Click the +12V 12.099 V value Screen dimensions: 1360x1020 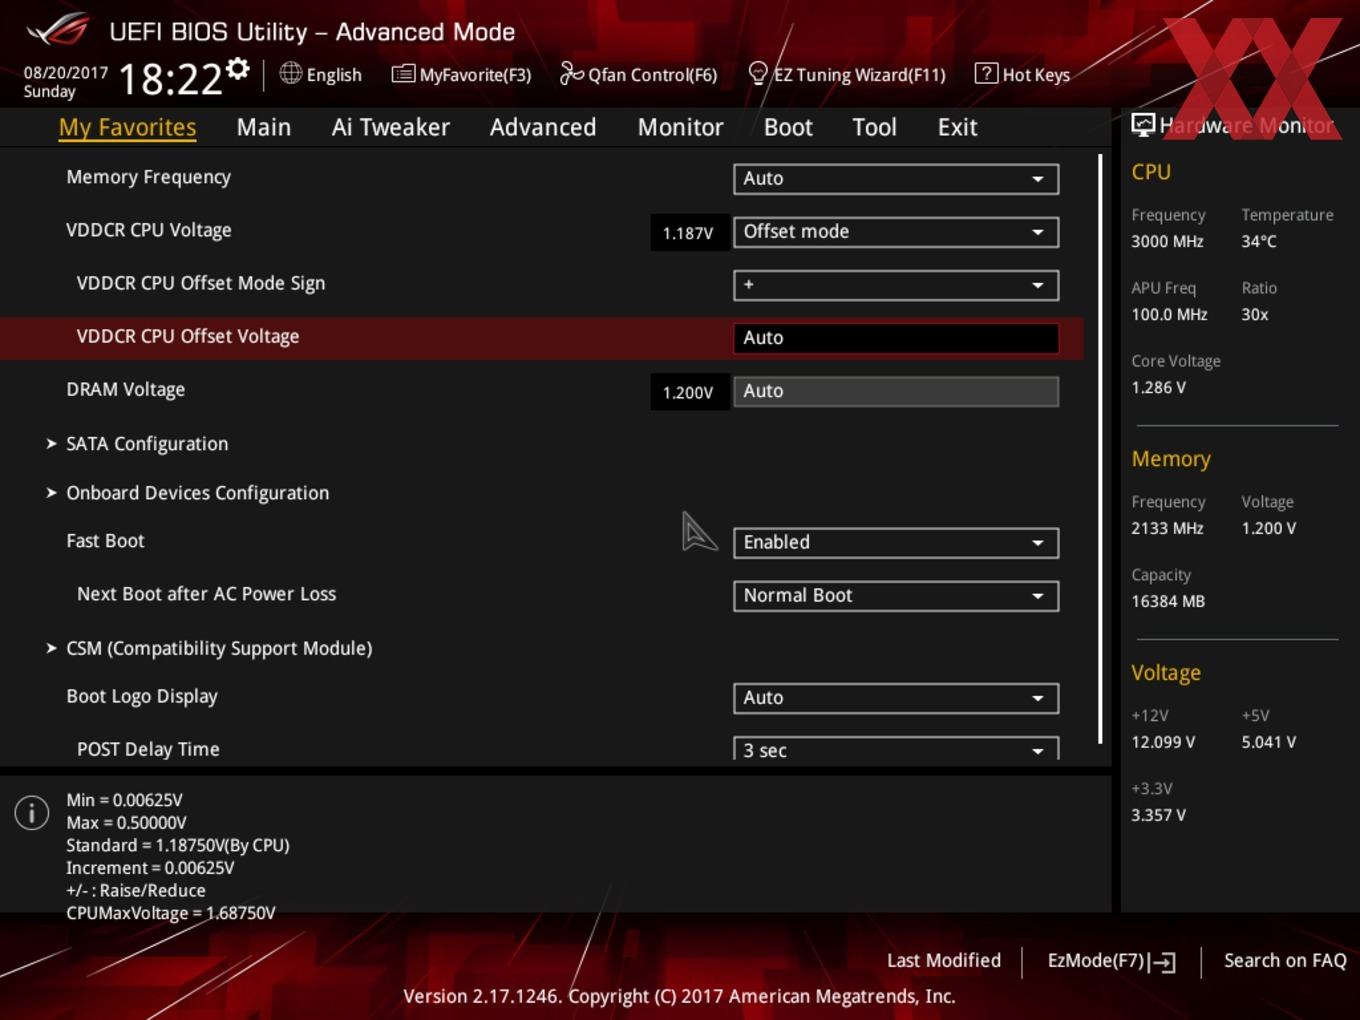click(x=1163, y=743)
